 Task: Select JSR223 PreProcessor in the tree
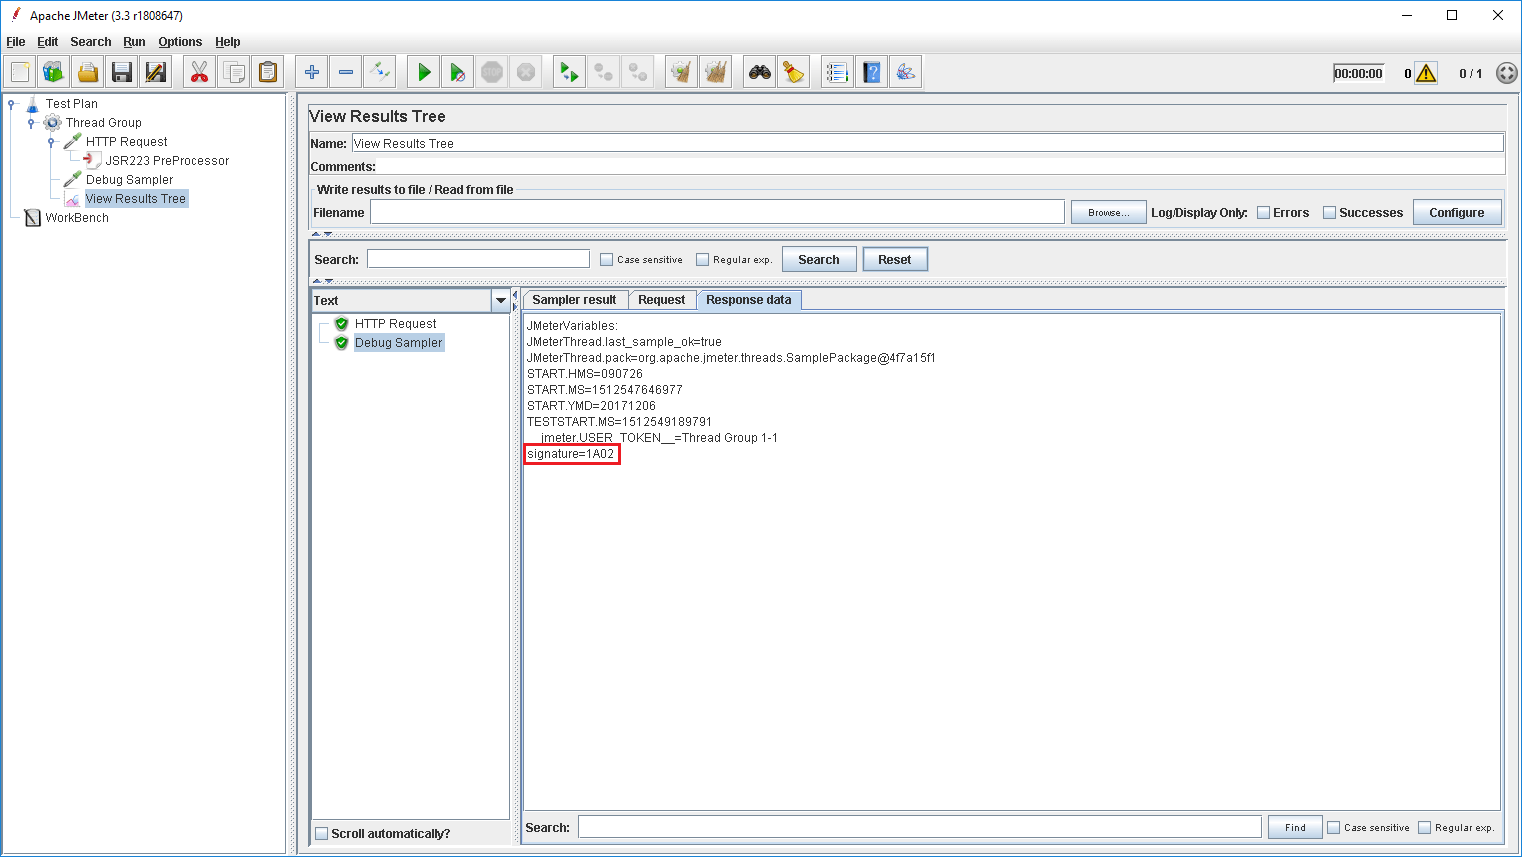167,161
